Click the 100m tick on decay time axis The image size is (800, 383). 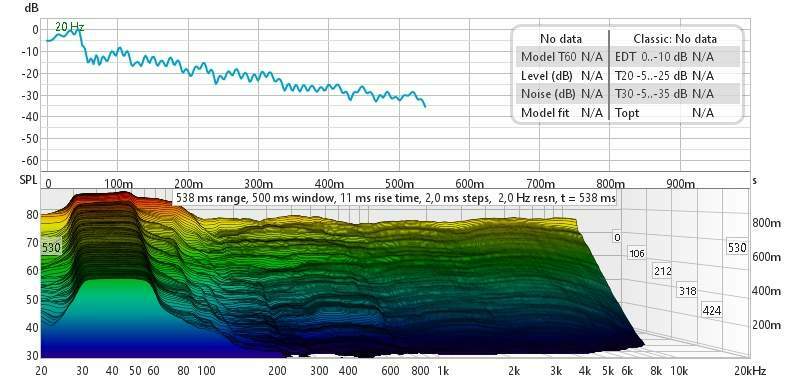click(x=117, y=183)
